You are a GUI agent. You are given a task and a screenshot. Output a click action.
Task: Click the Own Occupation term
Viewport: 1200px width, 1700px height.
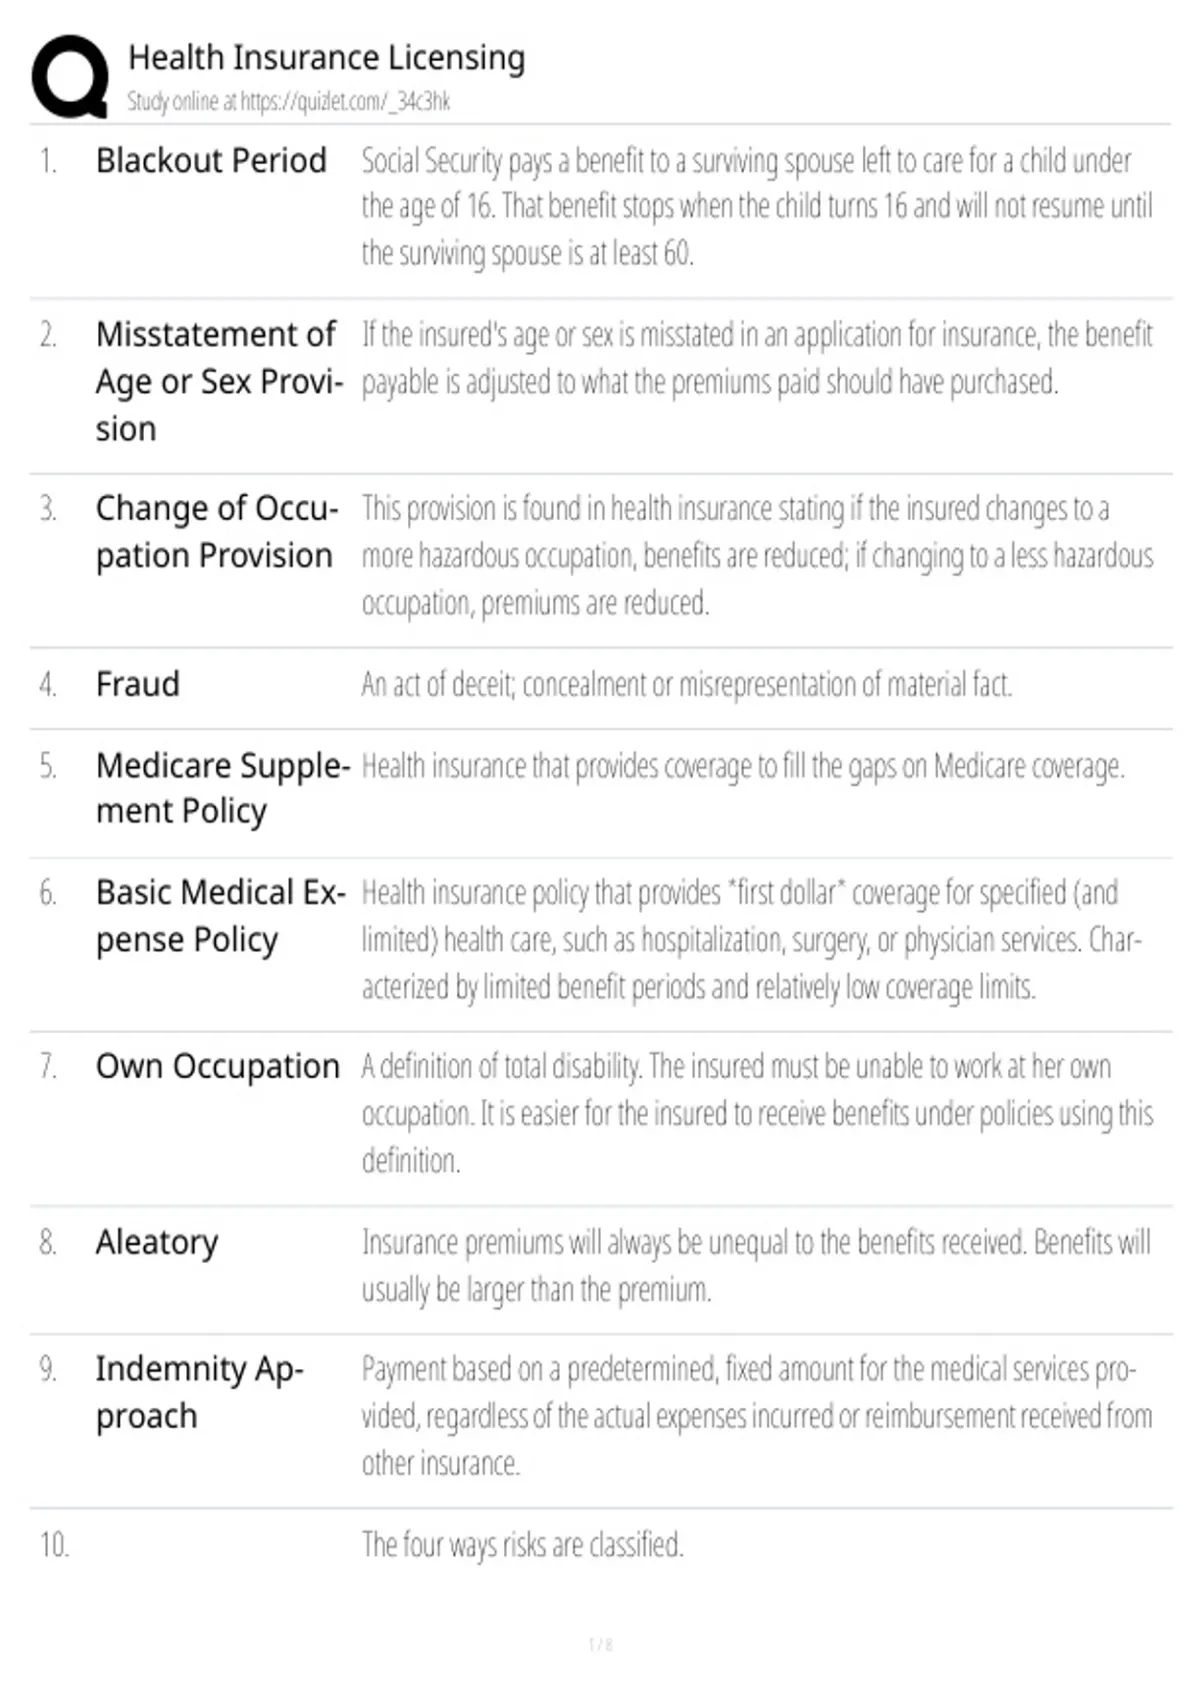(218, 1067)
